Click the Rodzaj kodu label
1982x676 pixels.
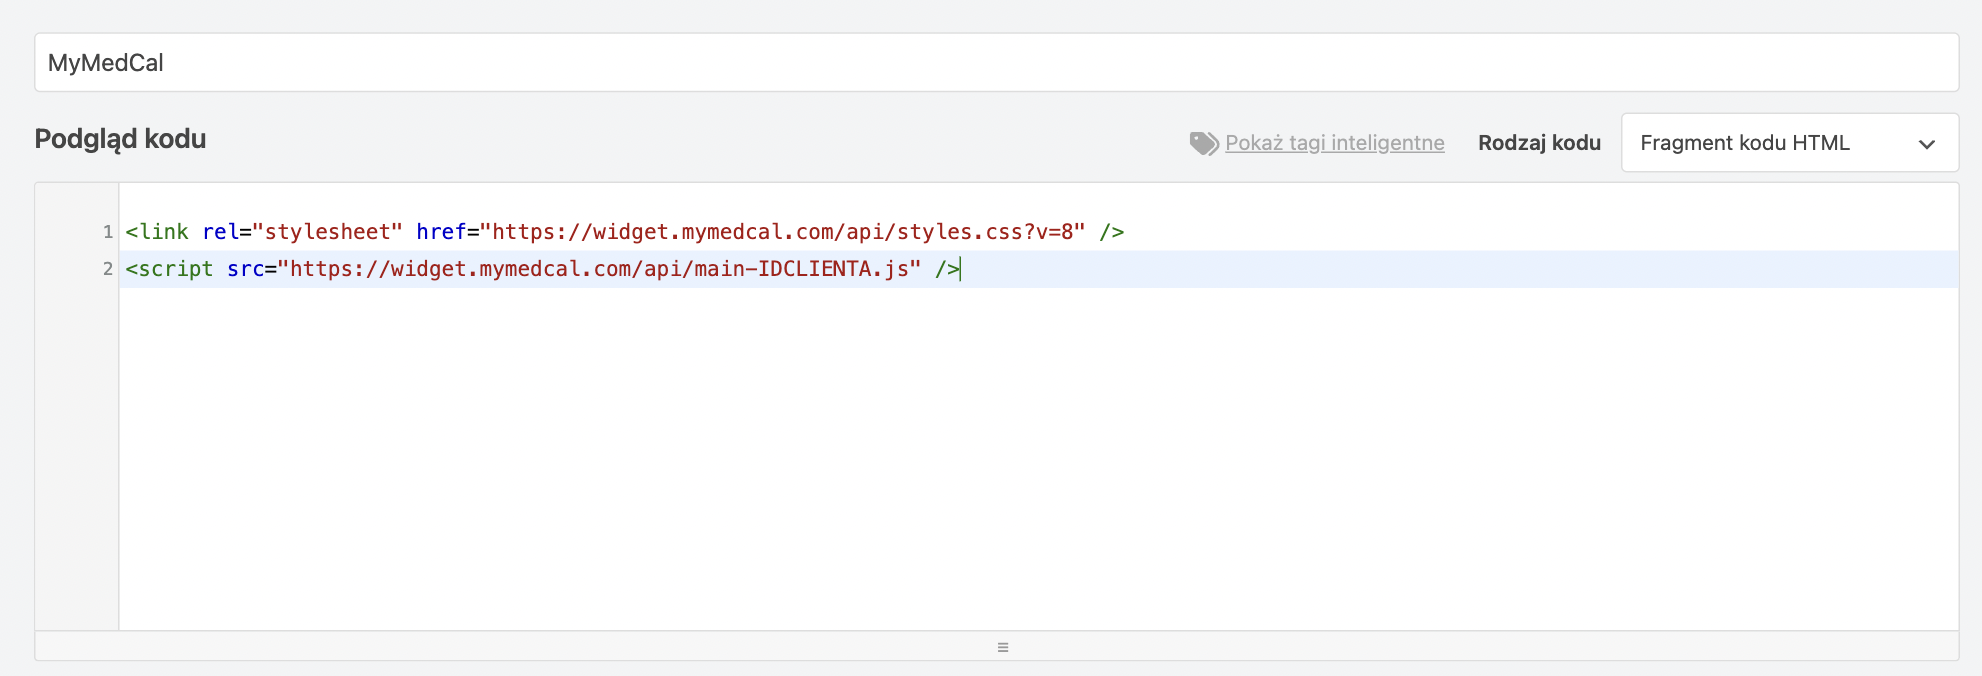click(x=1538, y=143)
